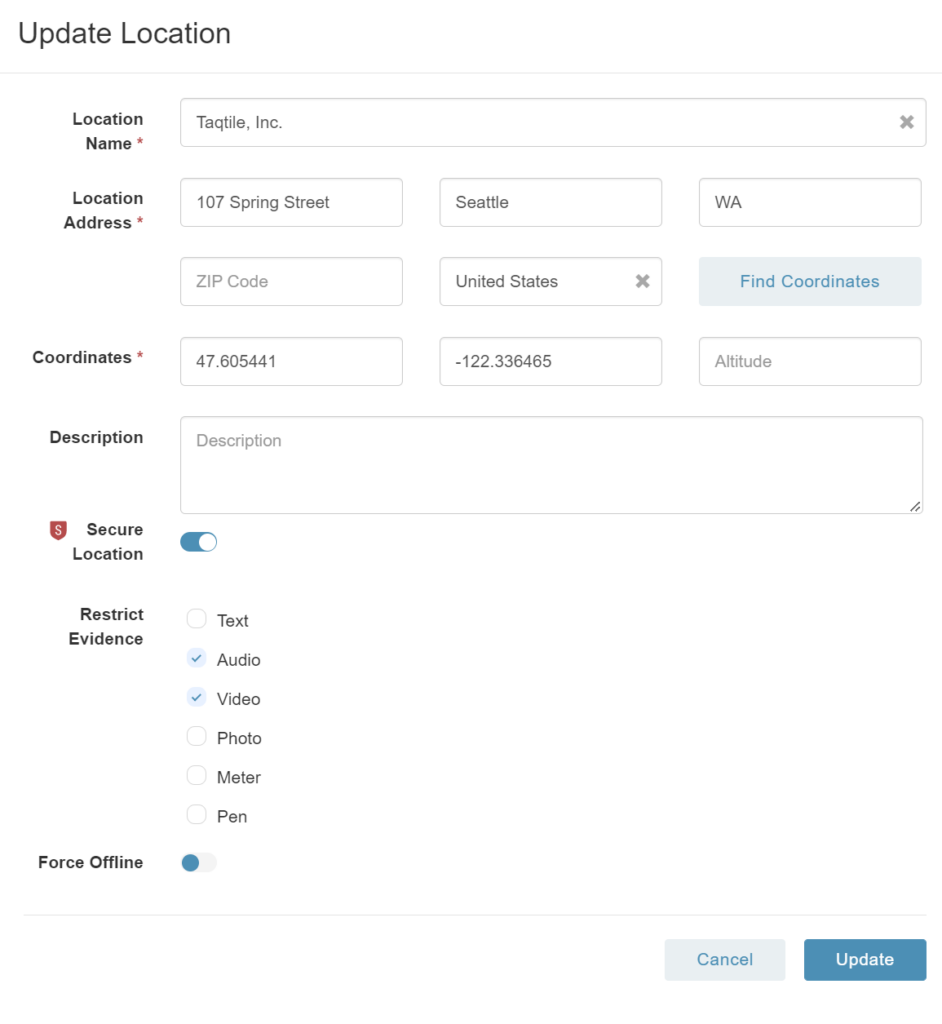Check the Text restrict evidence checkbox
942x1024 pixels.
tap(196, 619)
